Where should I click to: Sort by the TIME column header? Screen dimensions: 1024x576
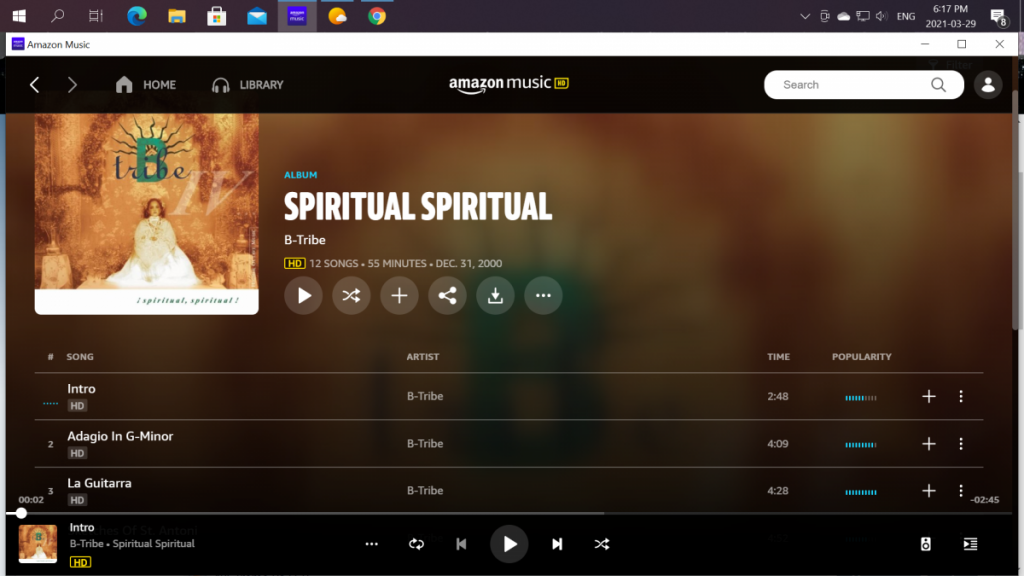pyautogui.click(x=778, y=357)
